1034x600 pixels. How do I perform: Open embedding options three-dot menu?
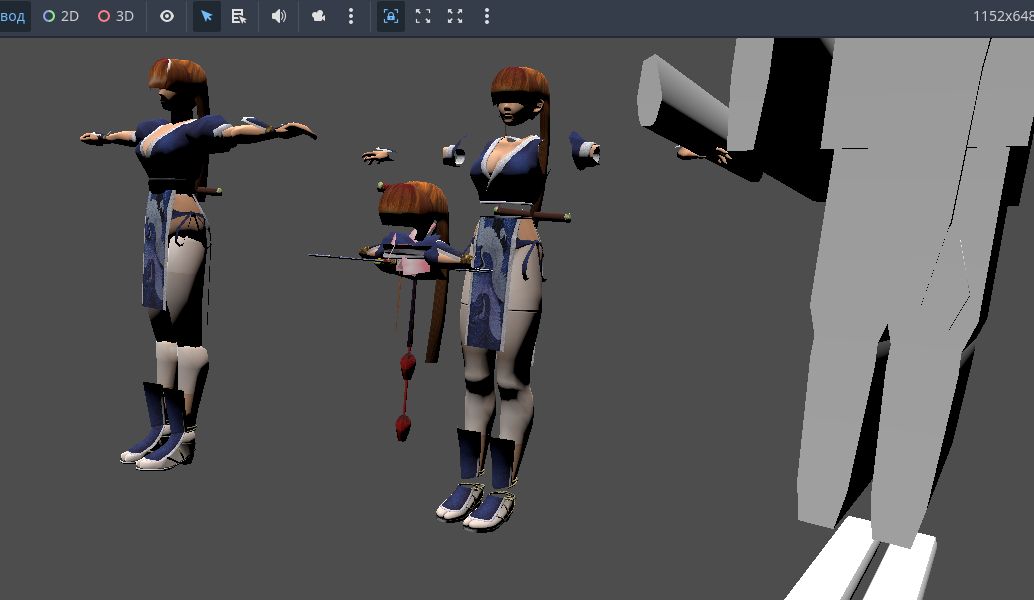pyautogui.click(x=487, y=16)
